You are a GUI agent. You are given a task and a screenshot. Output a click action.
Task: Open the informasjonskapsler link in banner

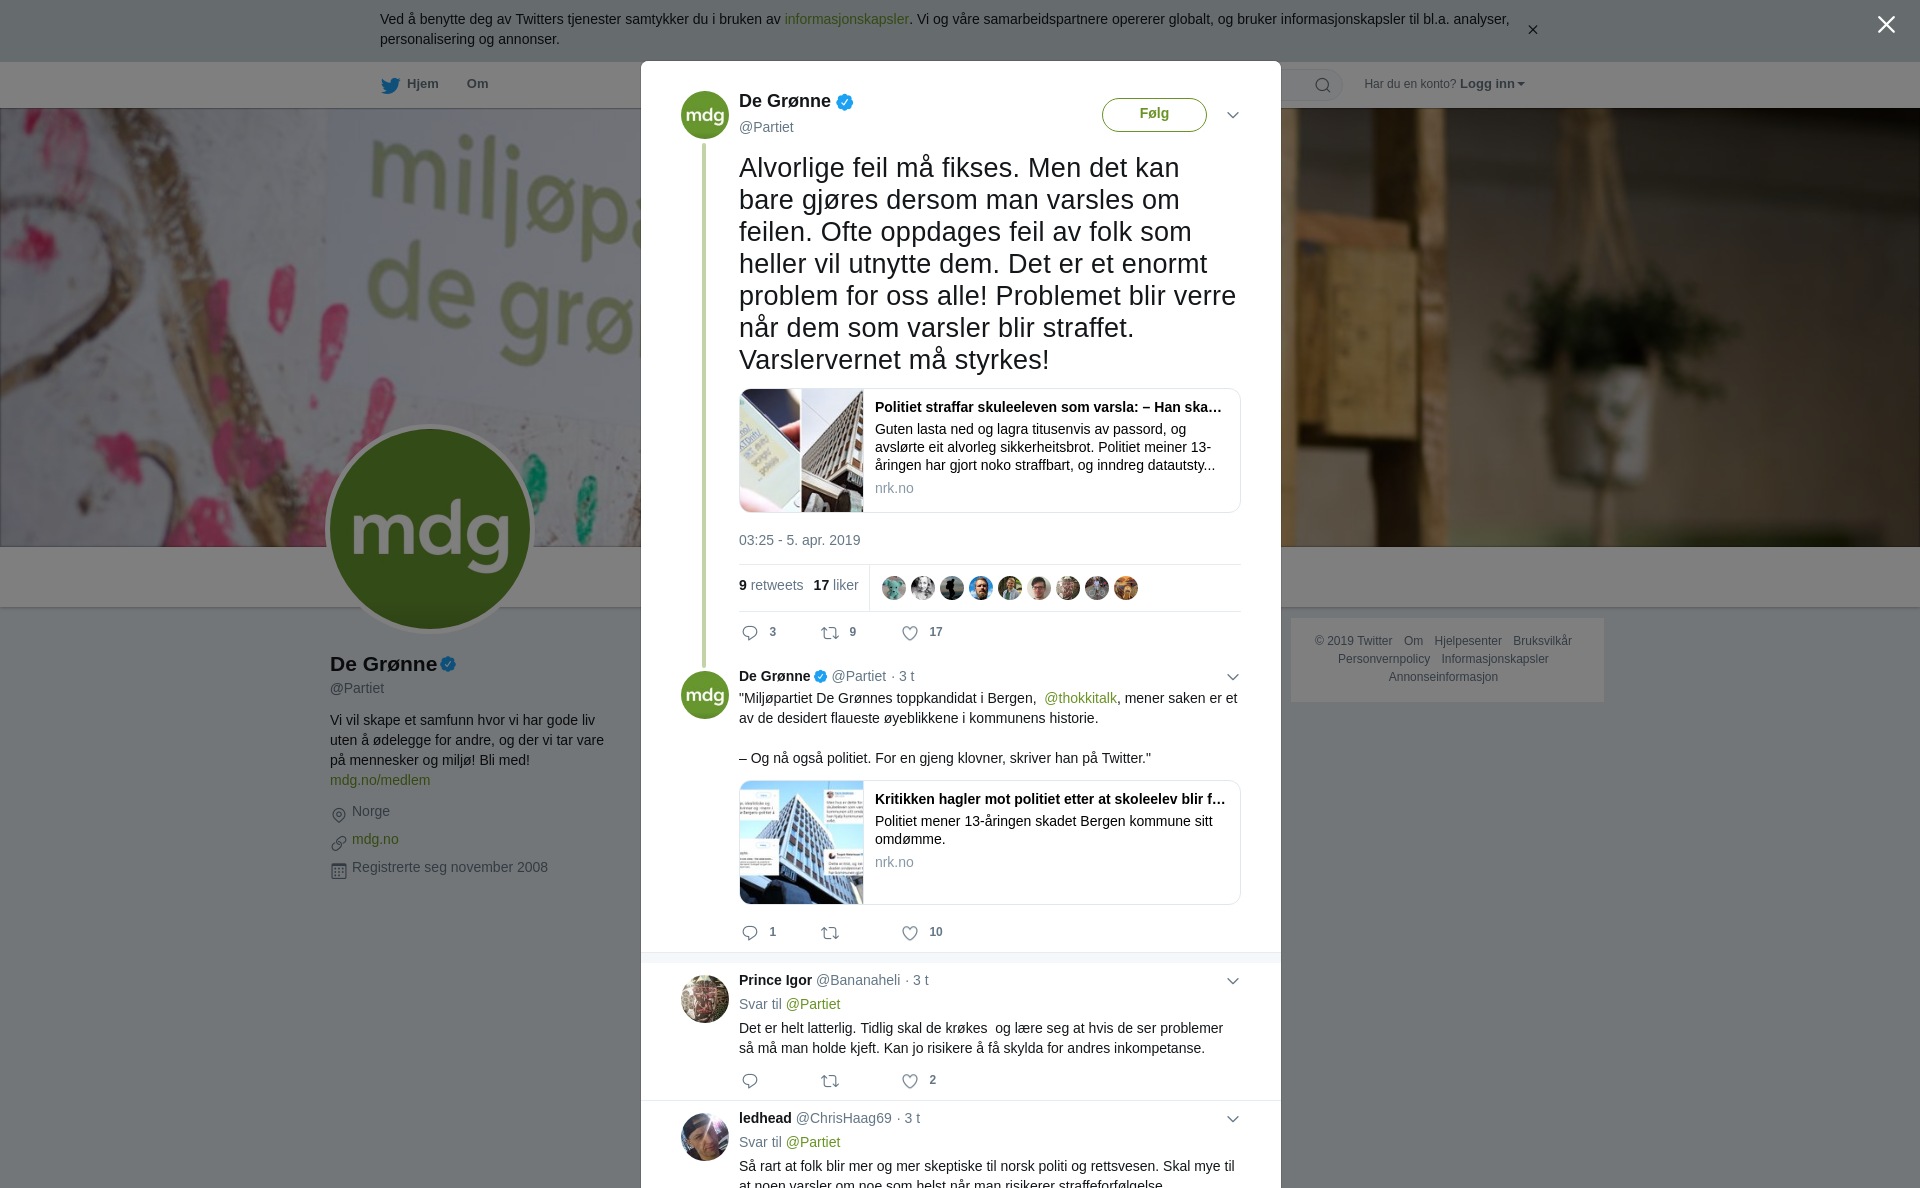tap(846, 19)
